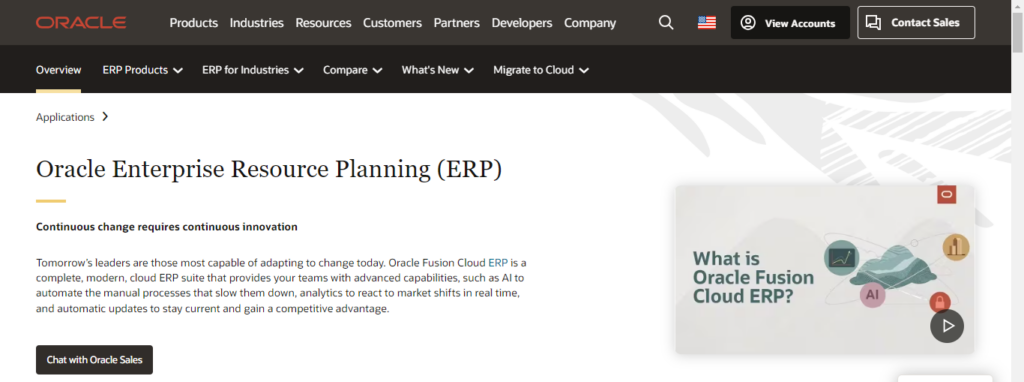Expand the ERP Products dropdown
1024x382 pixels.
(x=142, y=70)
